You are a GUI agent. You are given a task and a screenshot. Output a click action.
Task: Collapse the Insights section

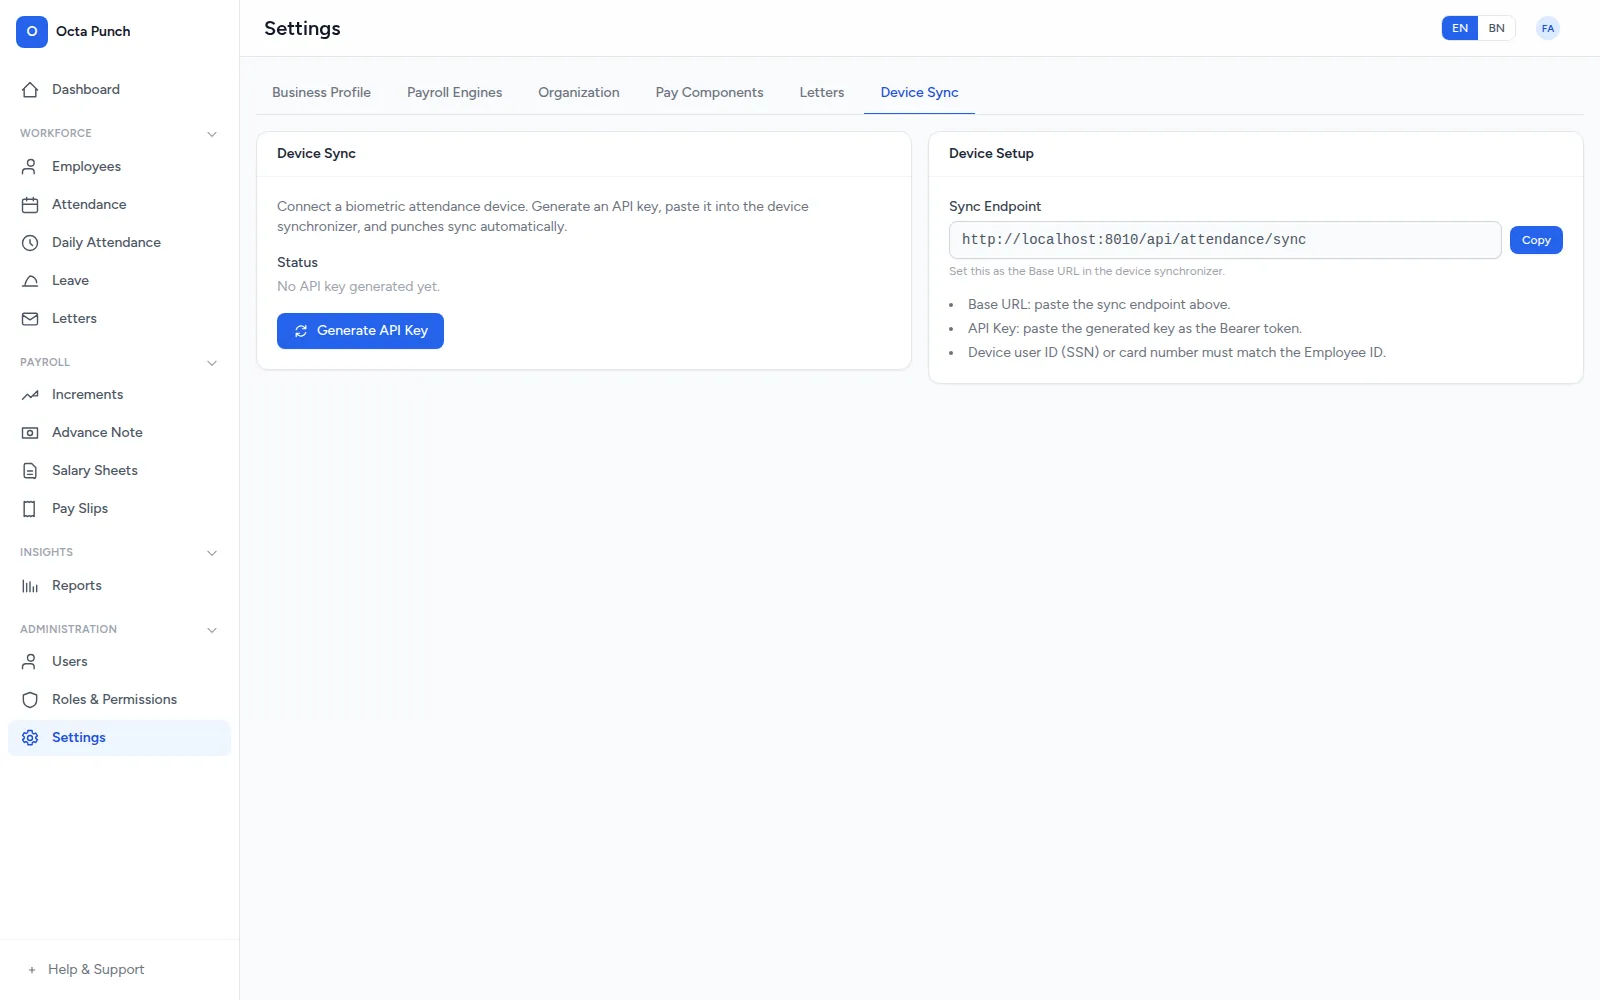tap(212, 553)
